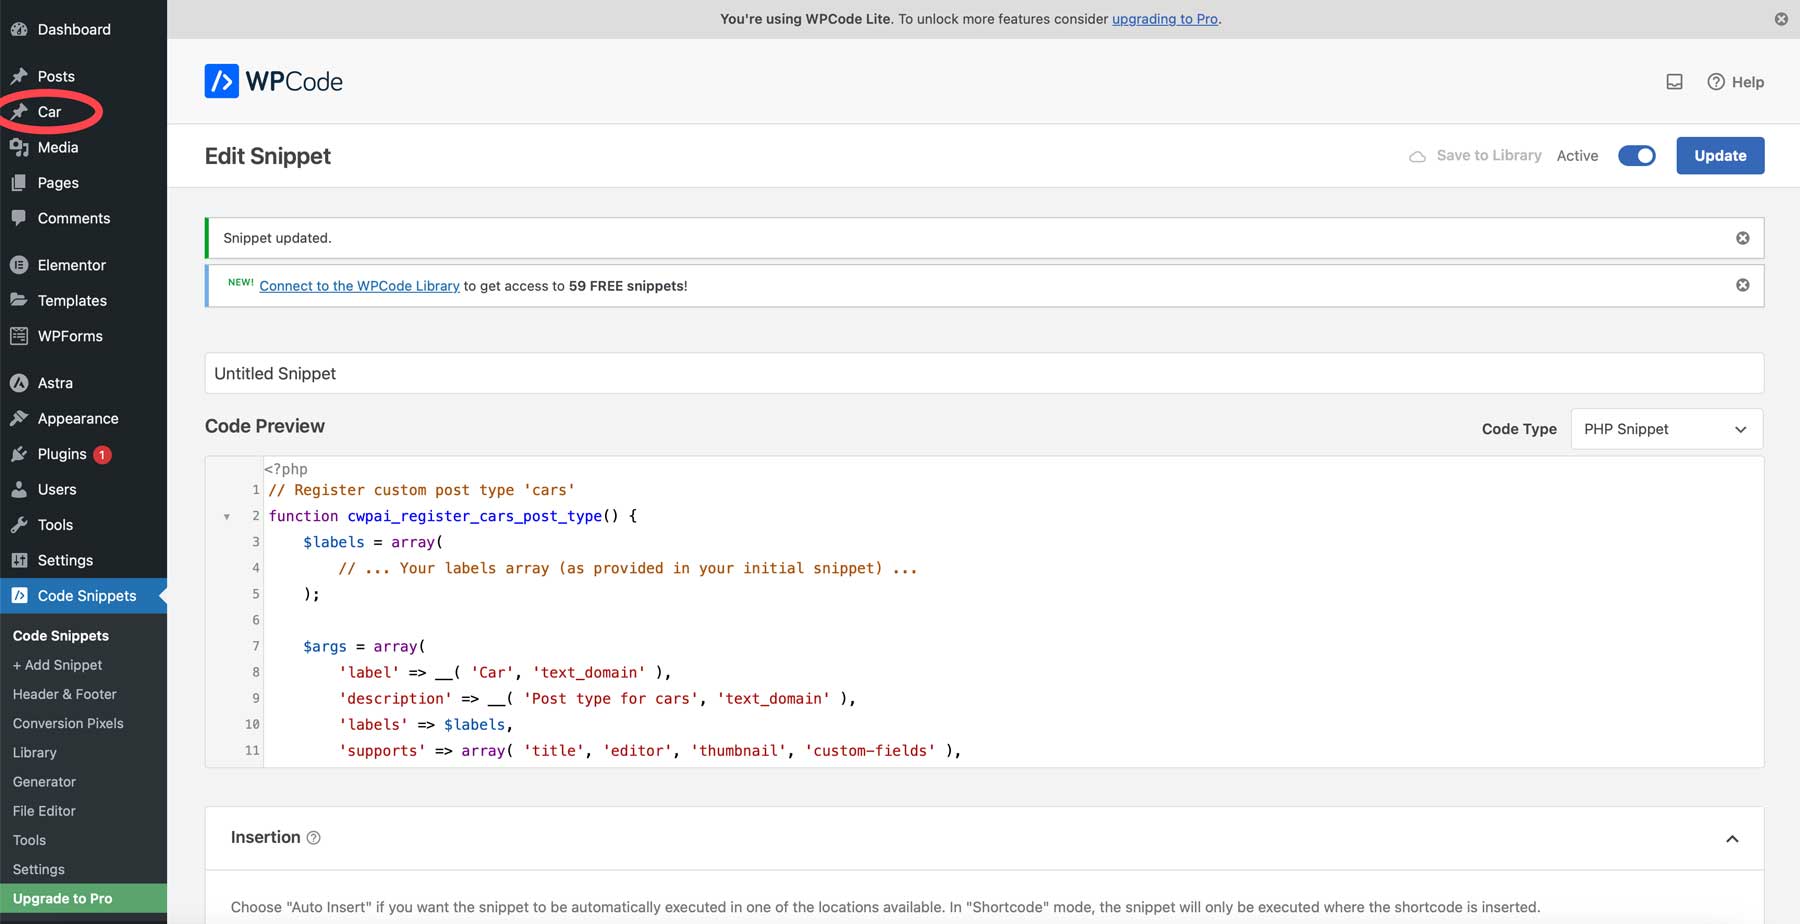1800x924 pixels.
Task: Open the Elementor panel icon
Action: pyautogui.click(x=18, y=265)
